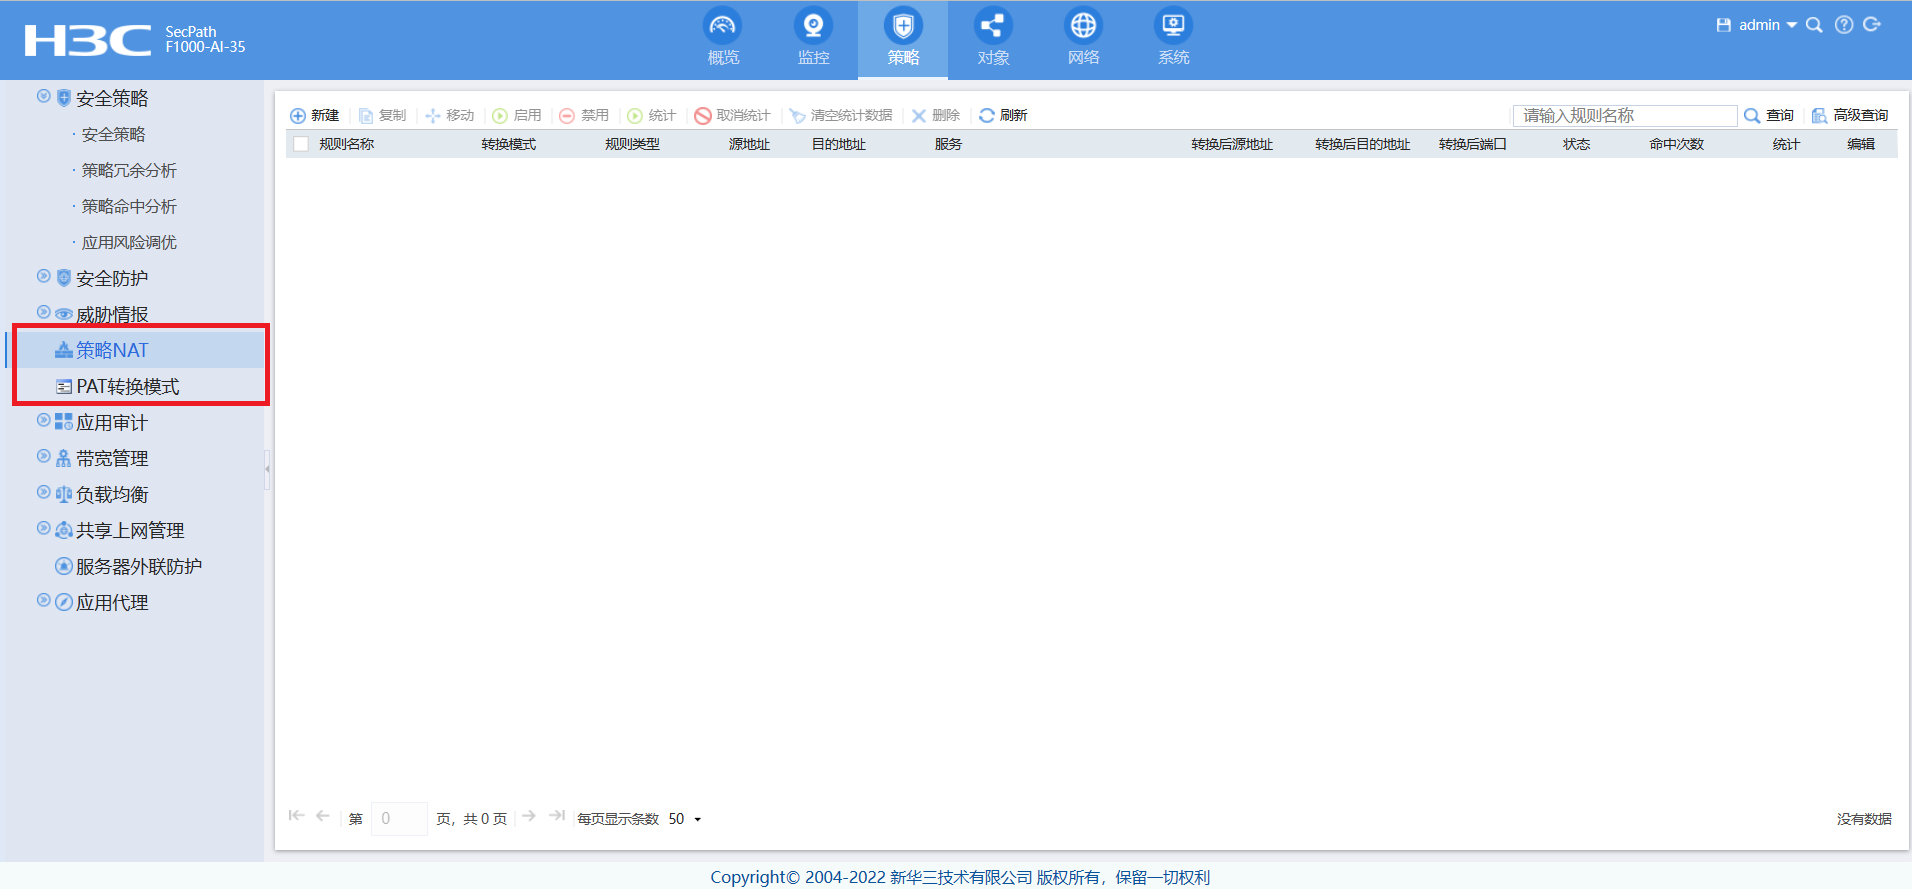Click the 查询 search button
The width and height of the screenshot is (1912, 889).
click(1769, 116)
